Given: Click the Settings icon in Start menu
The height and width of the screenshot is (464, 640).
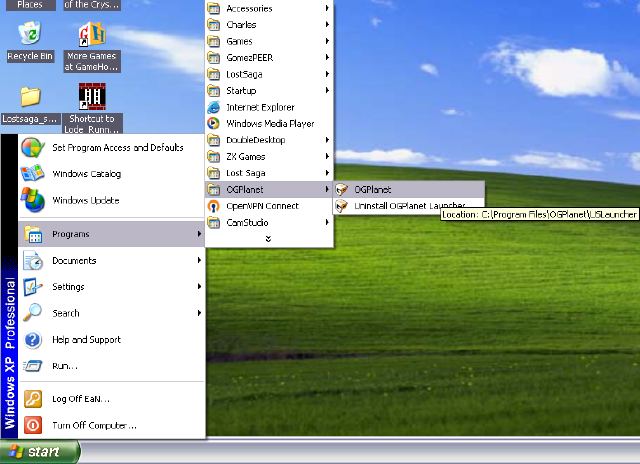Looking at the screenshot, I should tap(33, 286).
